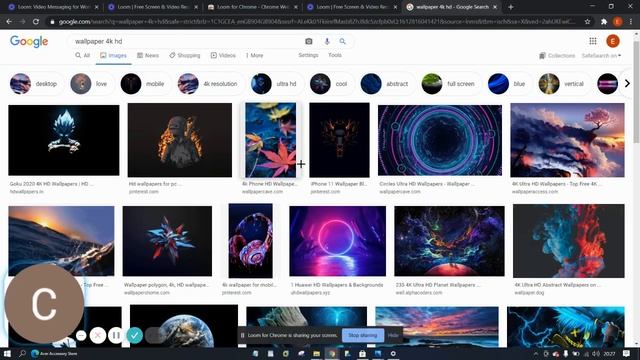Open a new browser tab
Screen dimensions: 640x360
pyautogui.click(x=511, y=7)
